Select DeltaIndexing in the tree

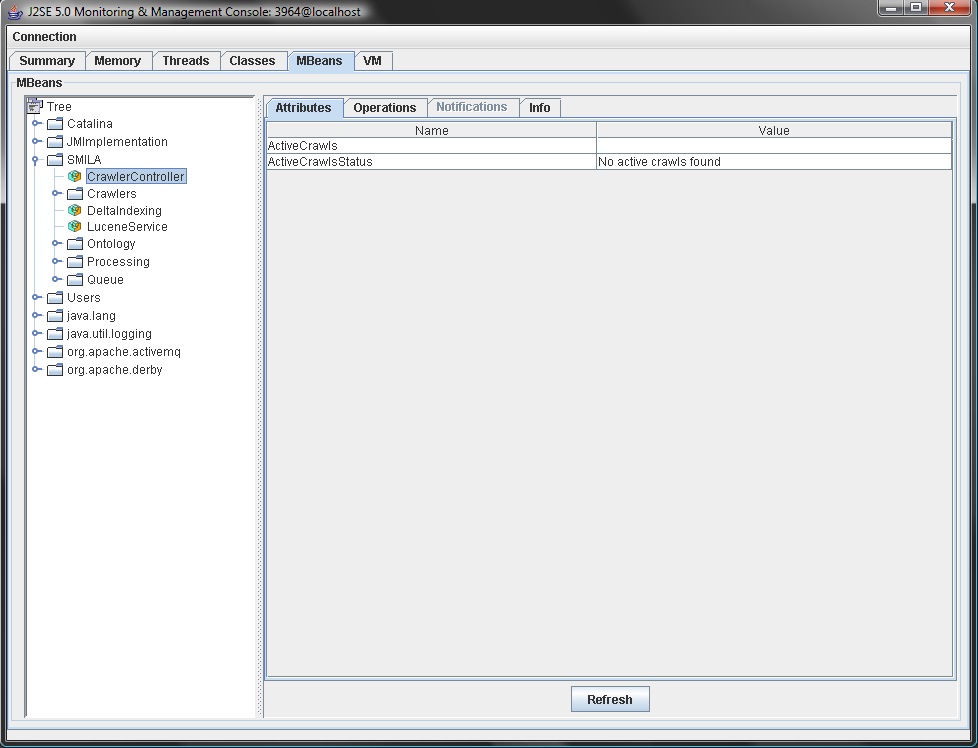click(x=124, y=211)
